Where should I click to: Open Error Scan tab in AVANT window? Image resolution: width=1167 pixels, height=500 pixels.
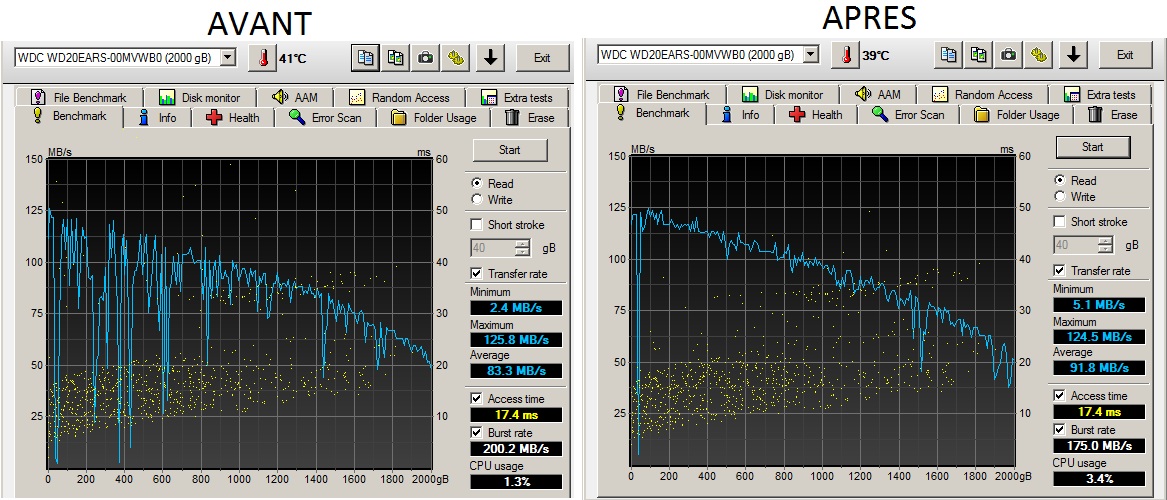point(325,118)
